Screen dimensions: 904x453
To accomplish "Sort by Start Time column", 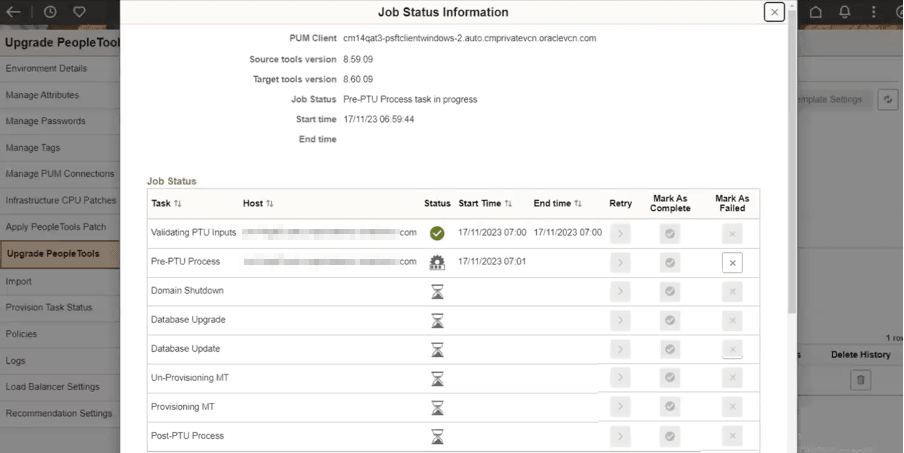I will 508,204.
